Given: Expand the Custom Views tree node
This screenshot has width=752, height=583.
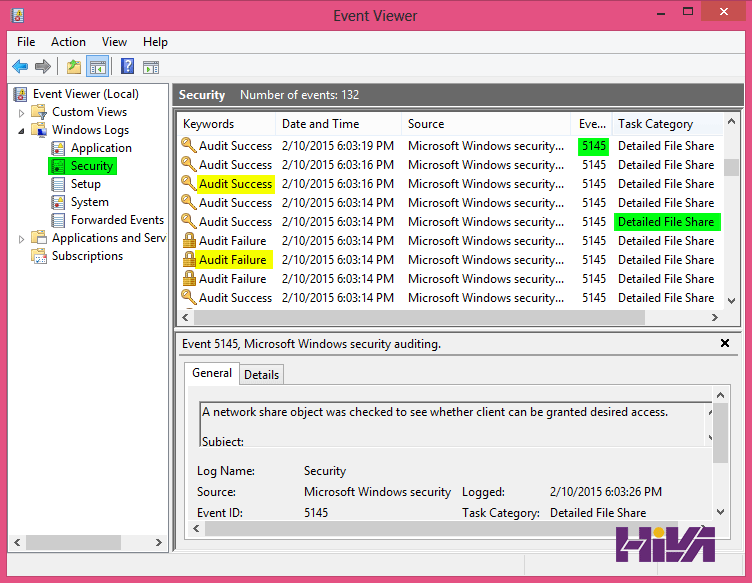Looking at the screenshot, I should click(21, 113).
